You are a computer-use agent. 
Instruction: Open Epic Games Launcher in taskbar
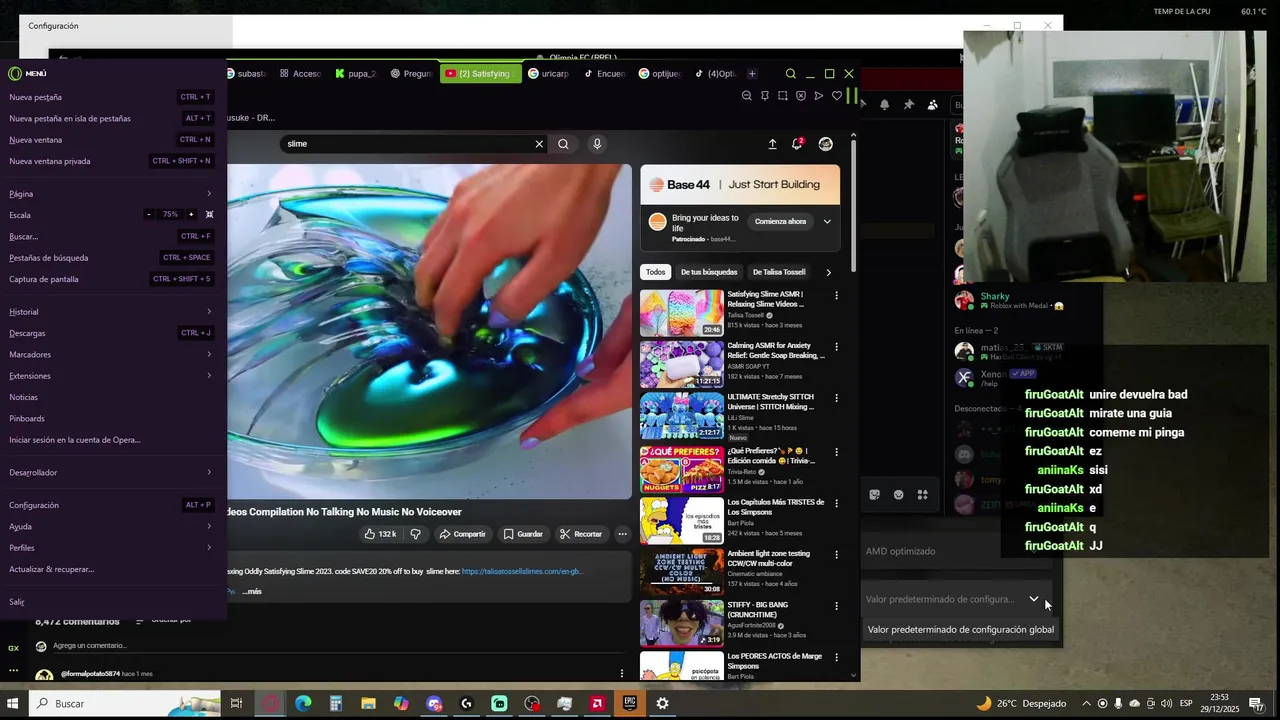pos(630,704)
